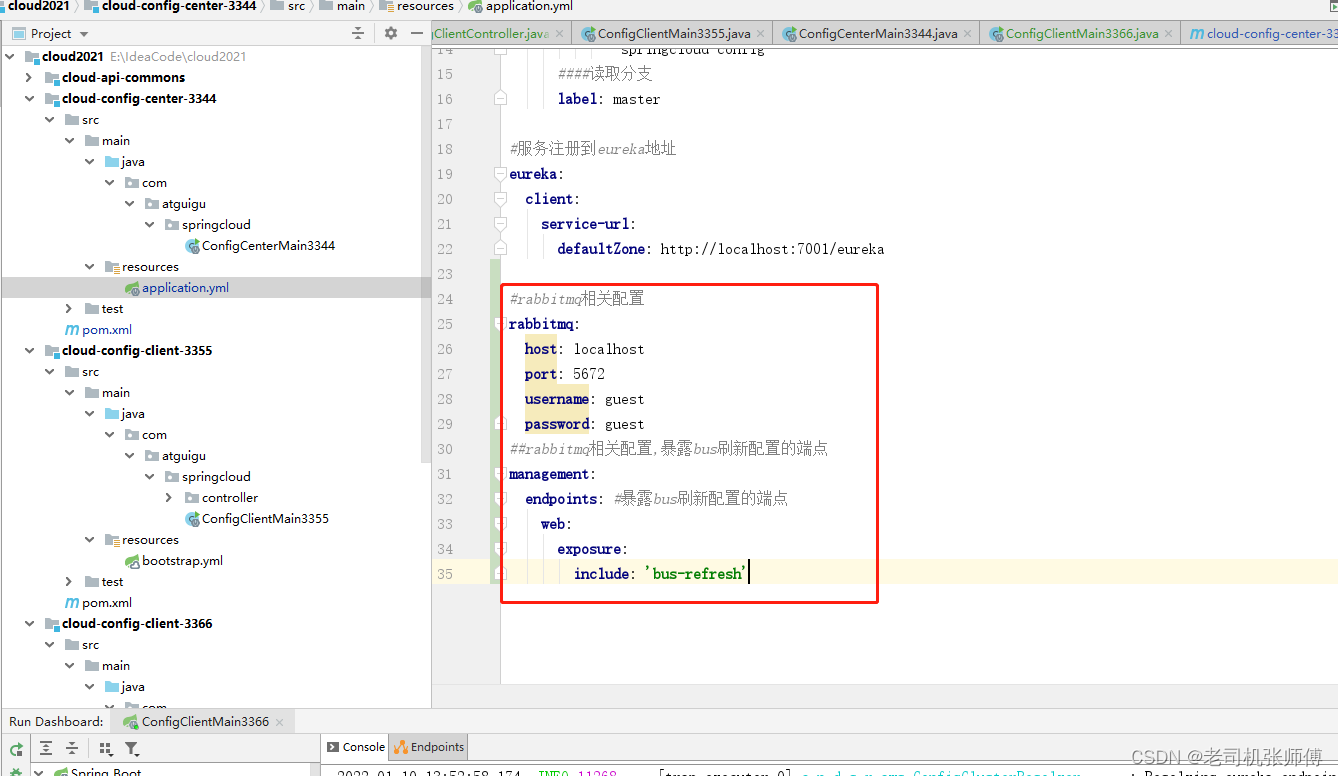Image resolution: width=1338 pixels, height=776 pixels.
Task: Open pom.xml under cloud-config-client-3355
Action: click(x=98, y=602)
